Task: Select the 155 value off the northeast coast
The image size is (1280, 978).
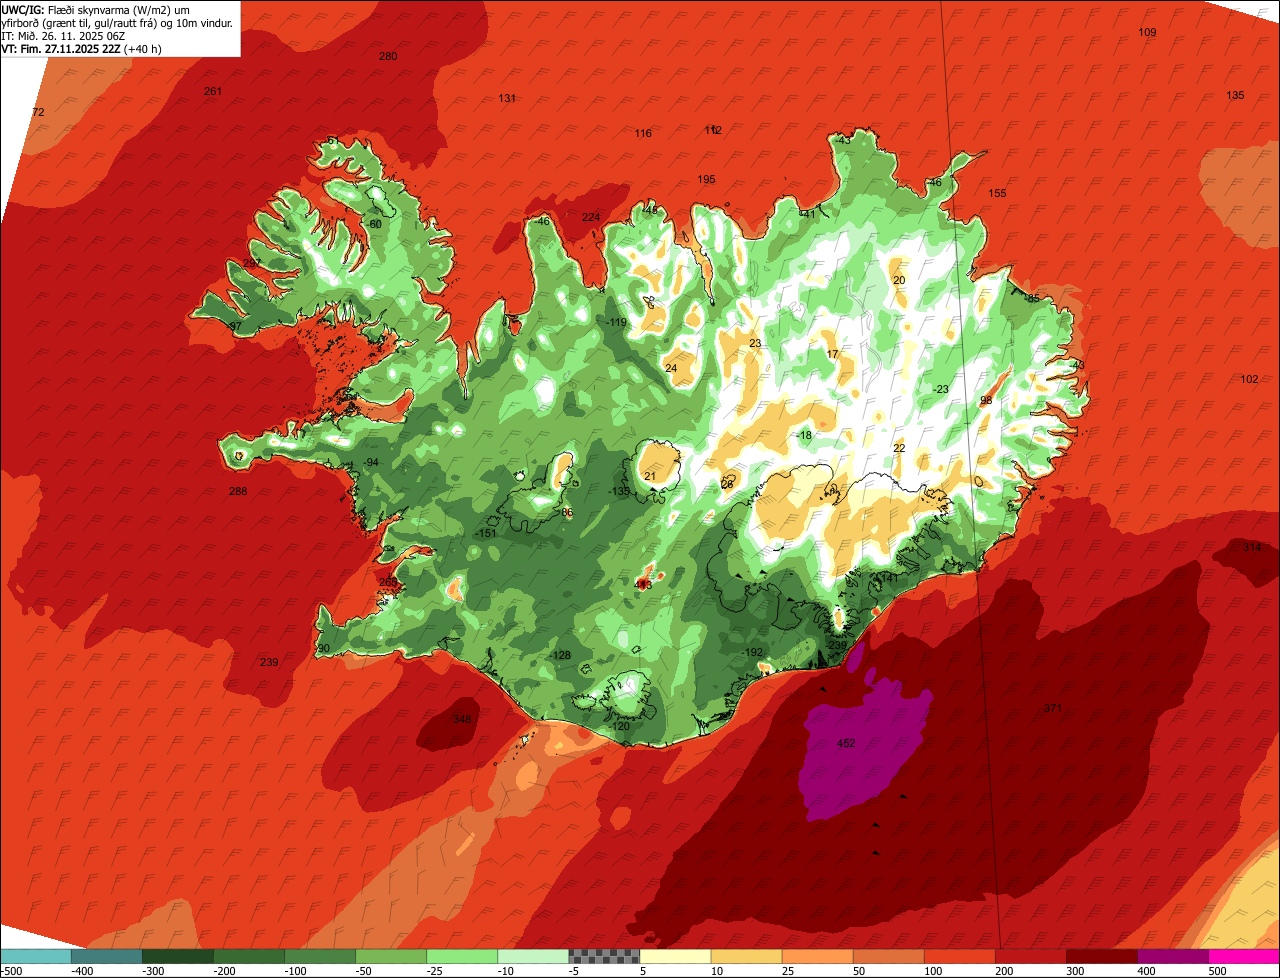Action: point(997,193)
